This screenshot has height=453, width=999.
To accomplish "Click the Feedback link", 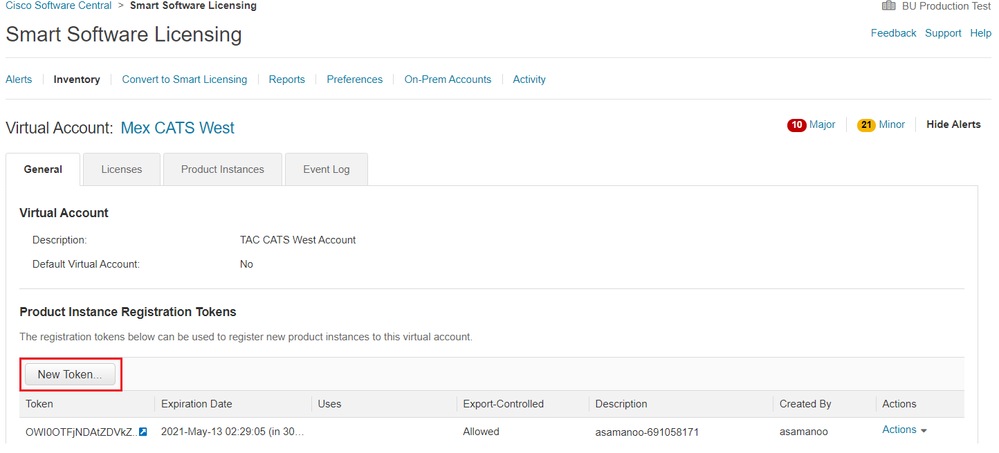I will 893,33.
